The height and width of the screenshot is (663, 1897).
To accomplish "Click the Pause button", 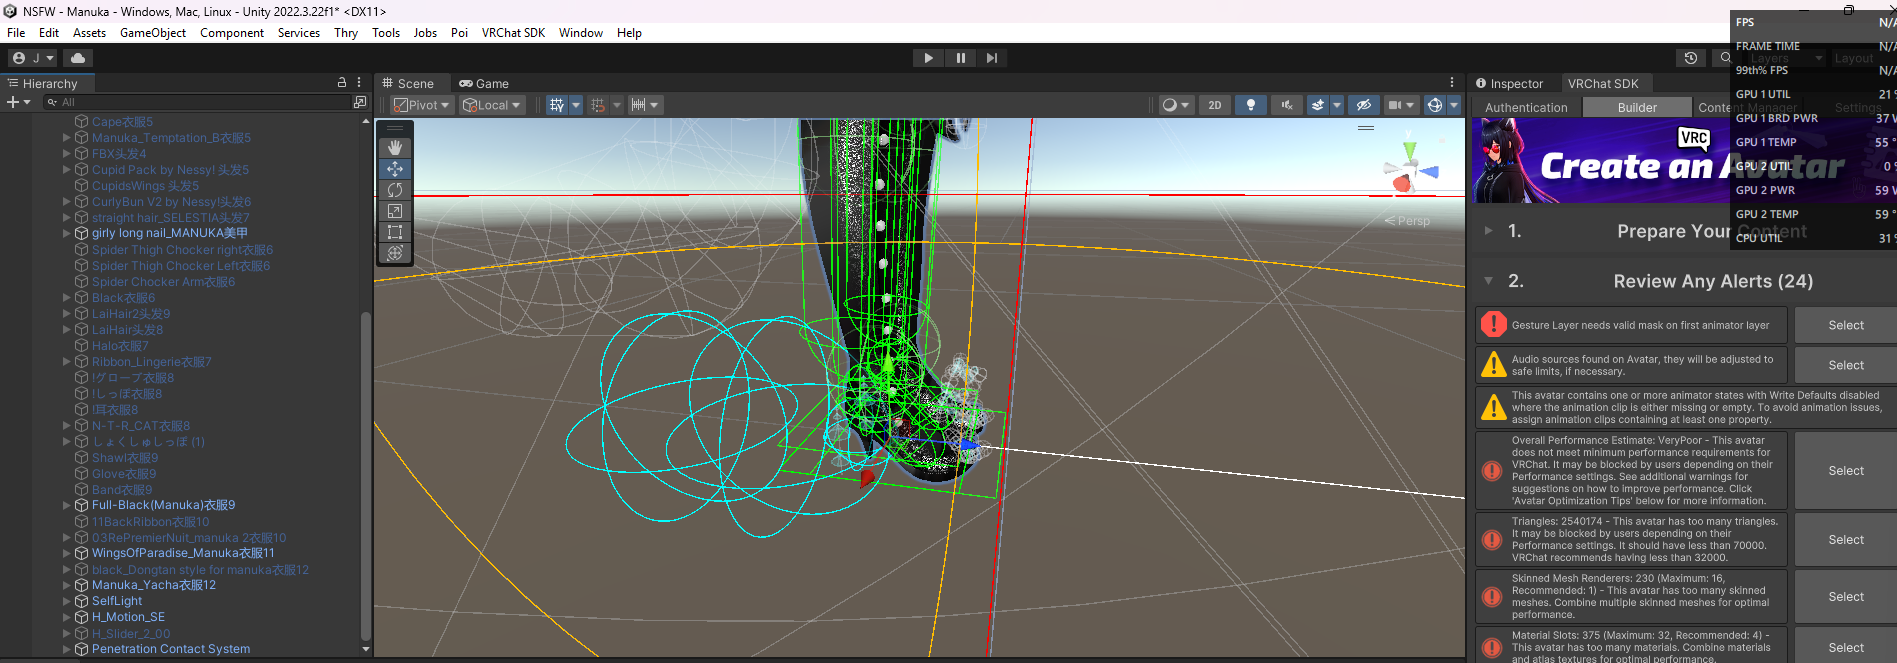I will tap(960, 58).
